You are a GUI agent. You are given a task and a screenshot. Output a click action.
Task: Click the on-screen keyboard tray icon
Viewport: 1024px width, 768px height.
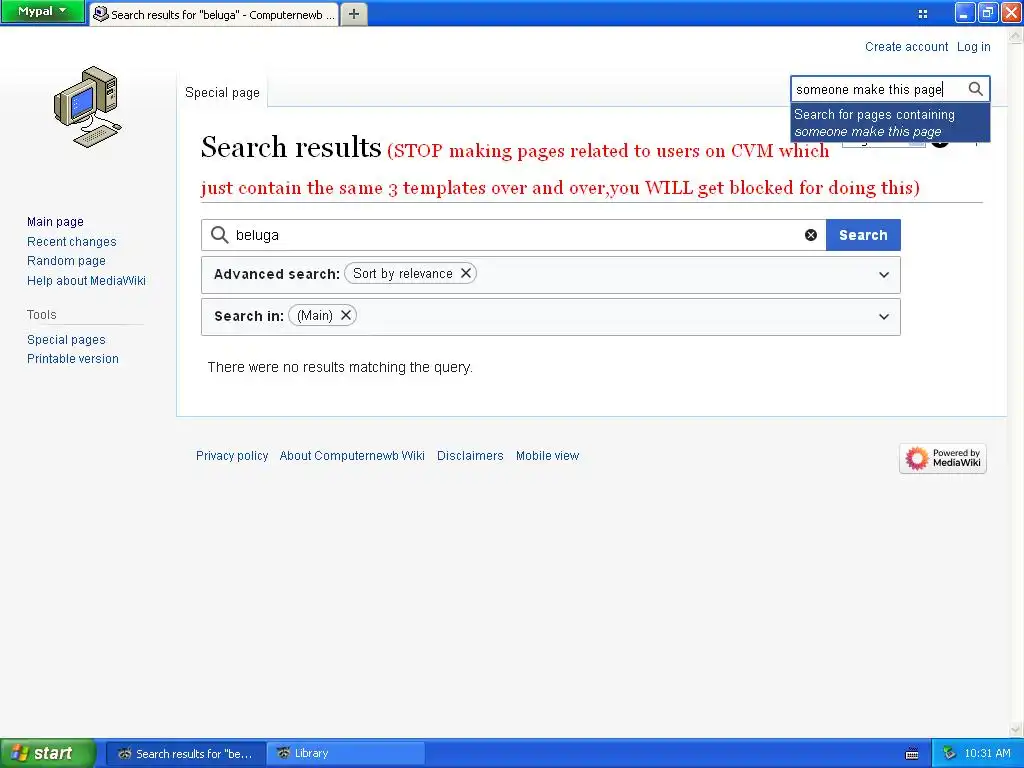click(912, 754)
